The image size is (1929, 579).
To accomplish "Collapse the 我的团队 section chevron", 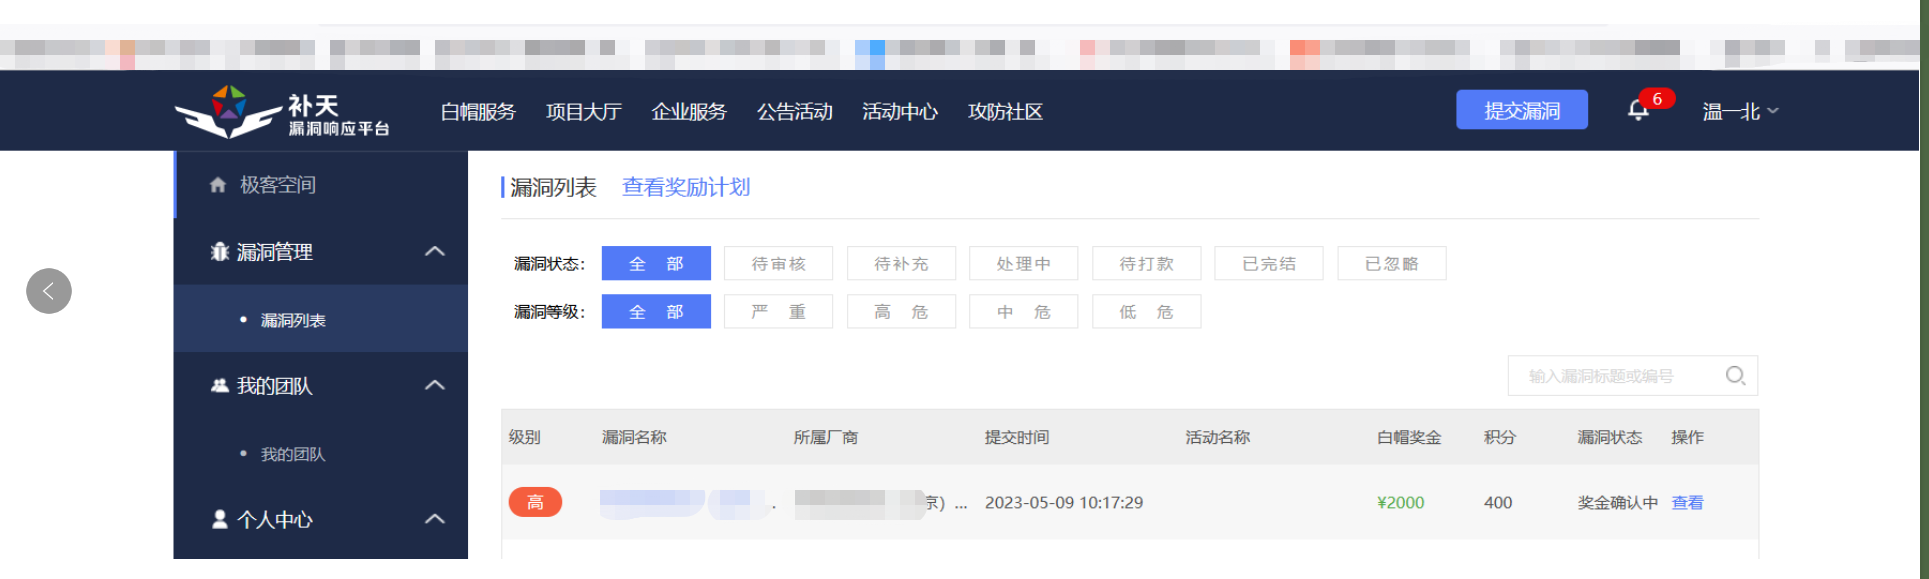I will point(434,385).
